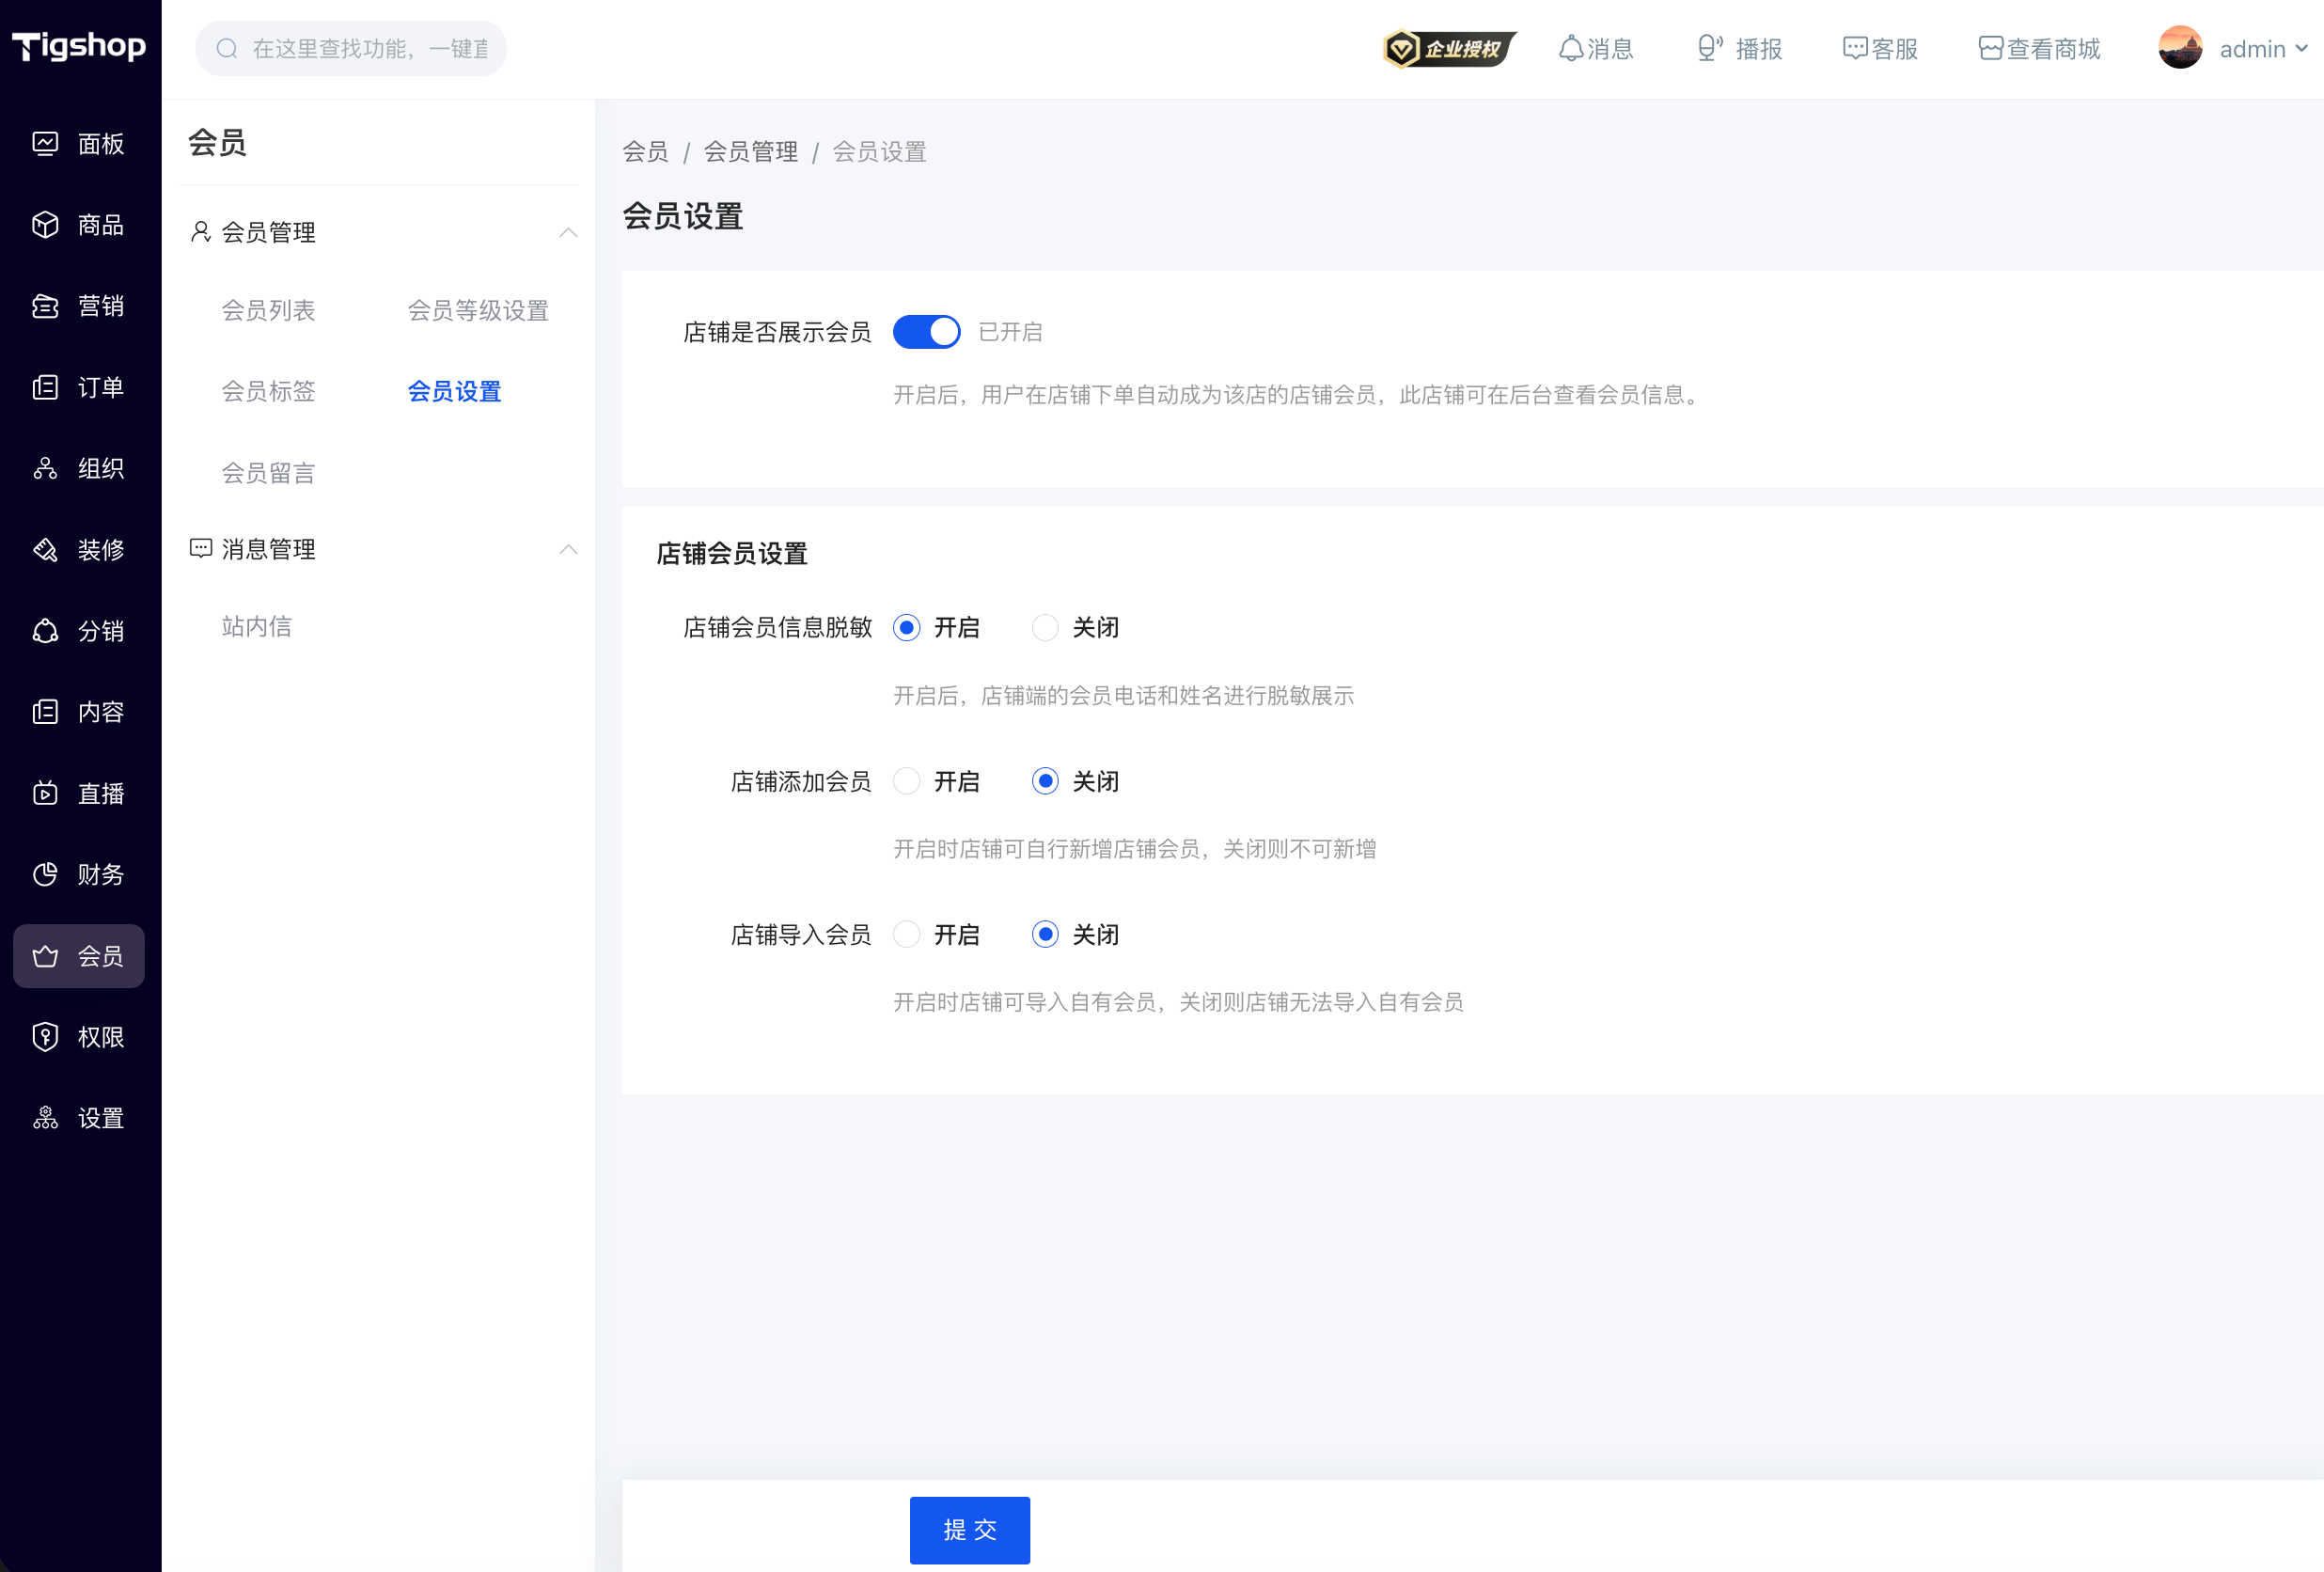Open the 面板 dashboard sidebar icon
The image size is (2324, 1572).
pyautogui.click(x=45, y=144)
